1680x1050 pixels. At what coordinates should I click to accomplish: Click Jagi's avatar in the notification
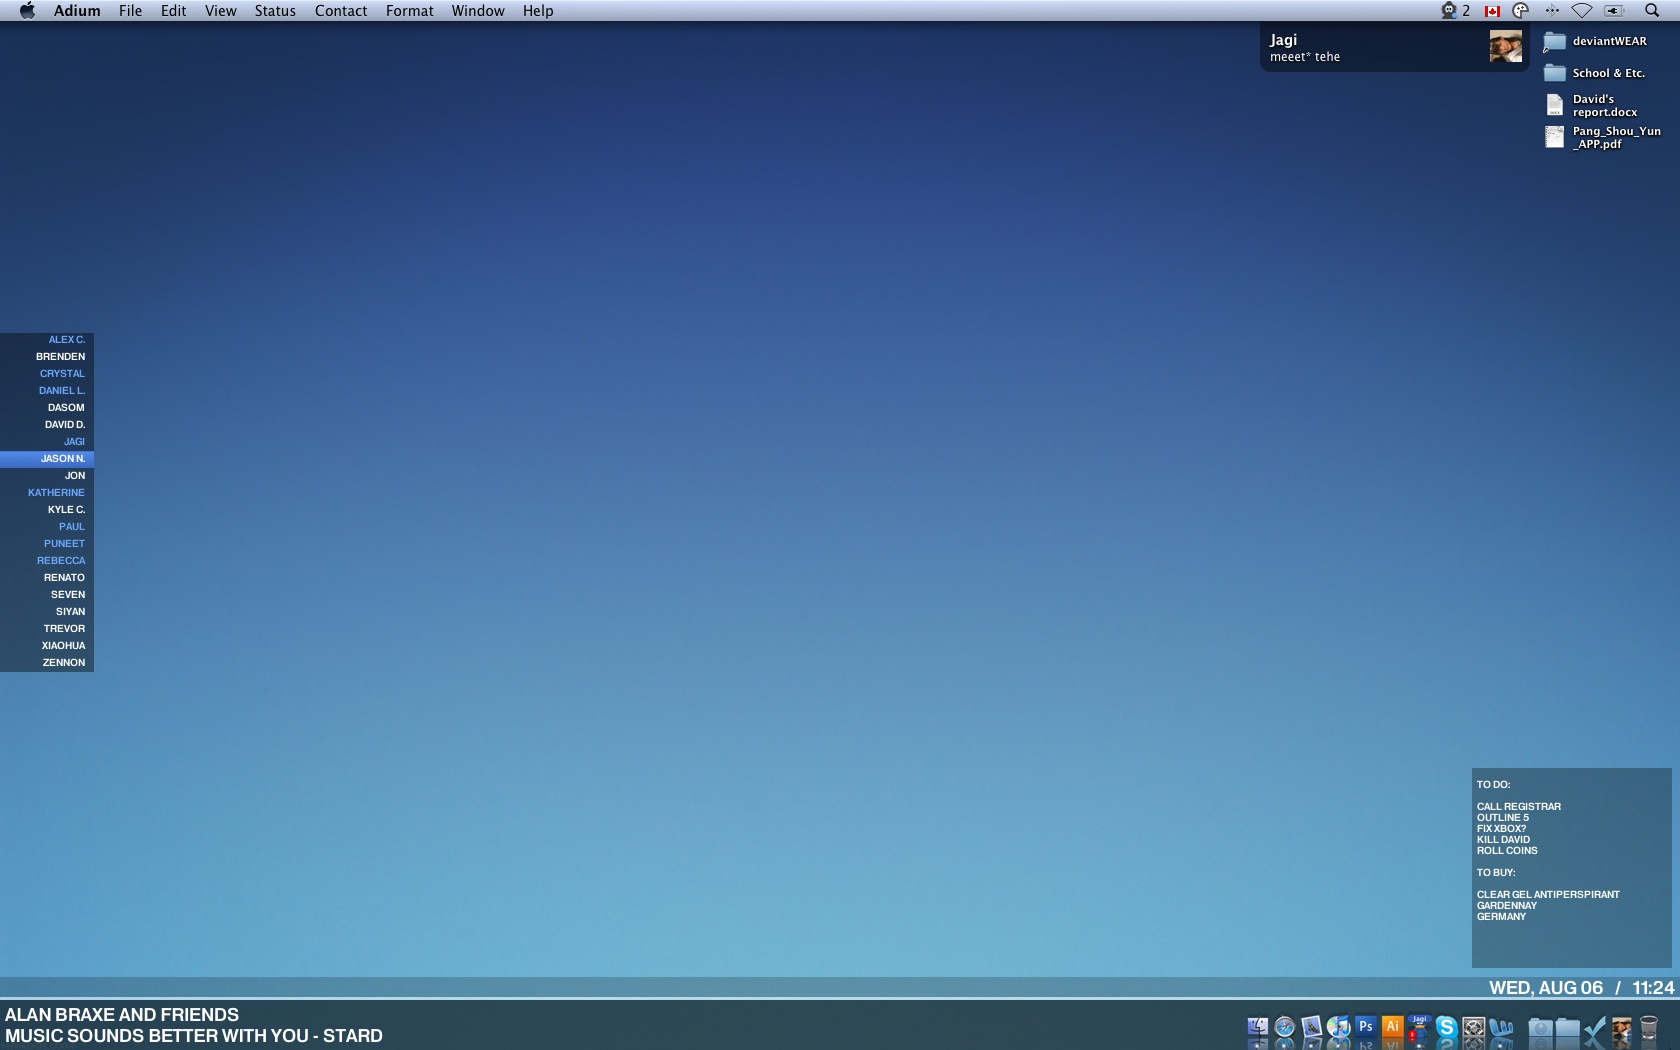pos(1506,46)
